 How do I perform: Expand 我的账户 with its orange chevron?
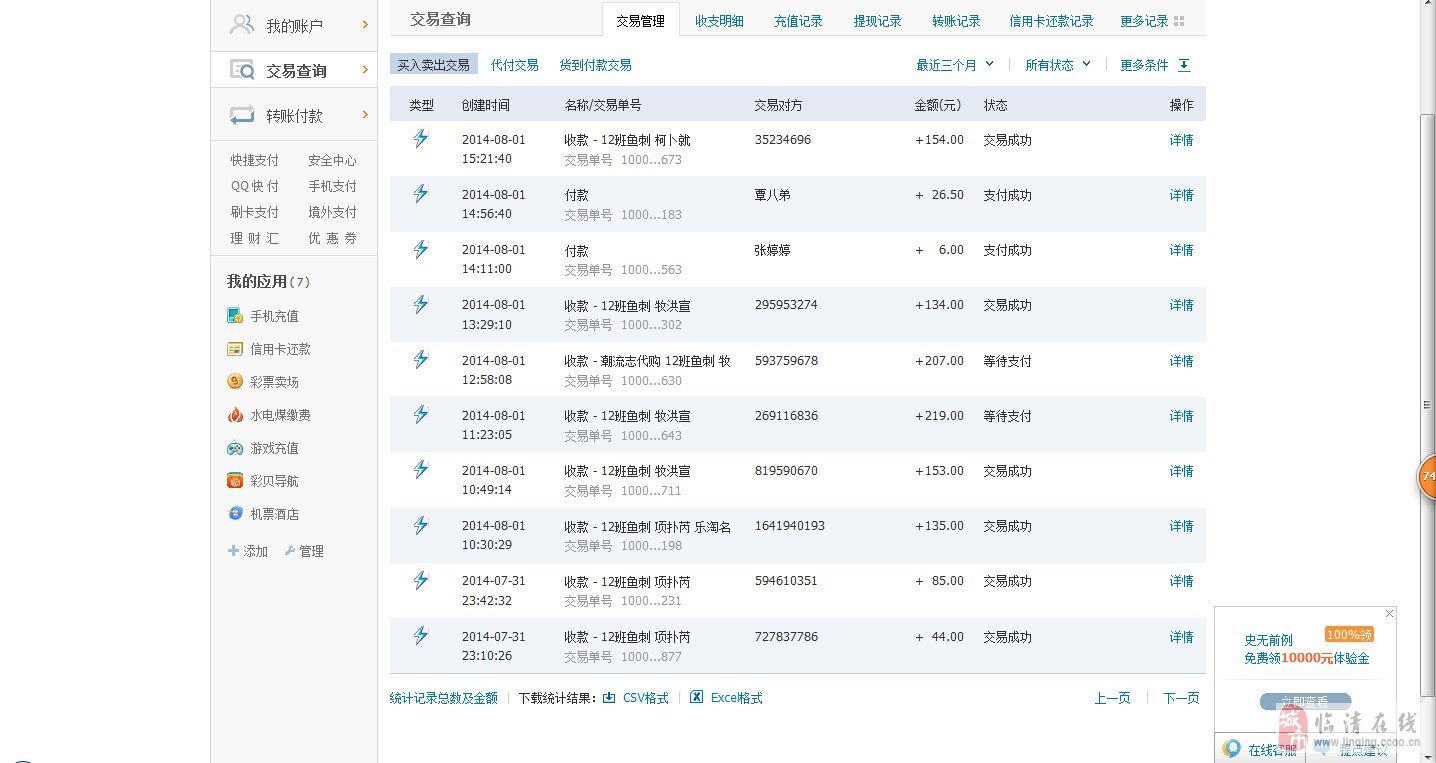pyautogui.click(x=365, y=24)
